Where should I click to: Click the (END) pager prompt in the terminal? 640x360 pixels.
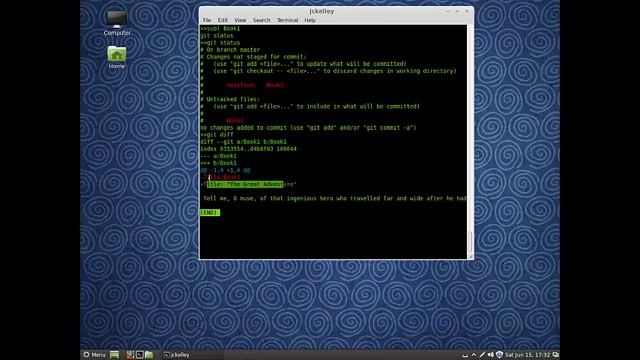[210, 213]
